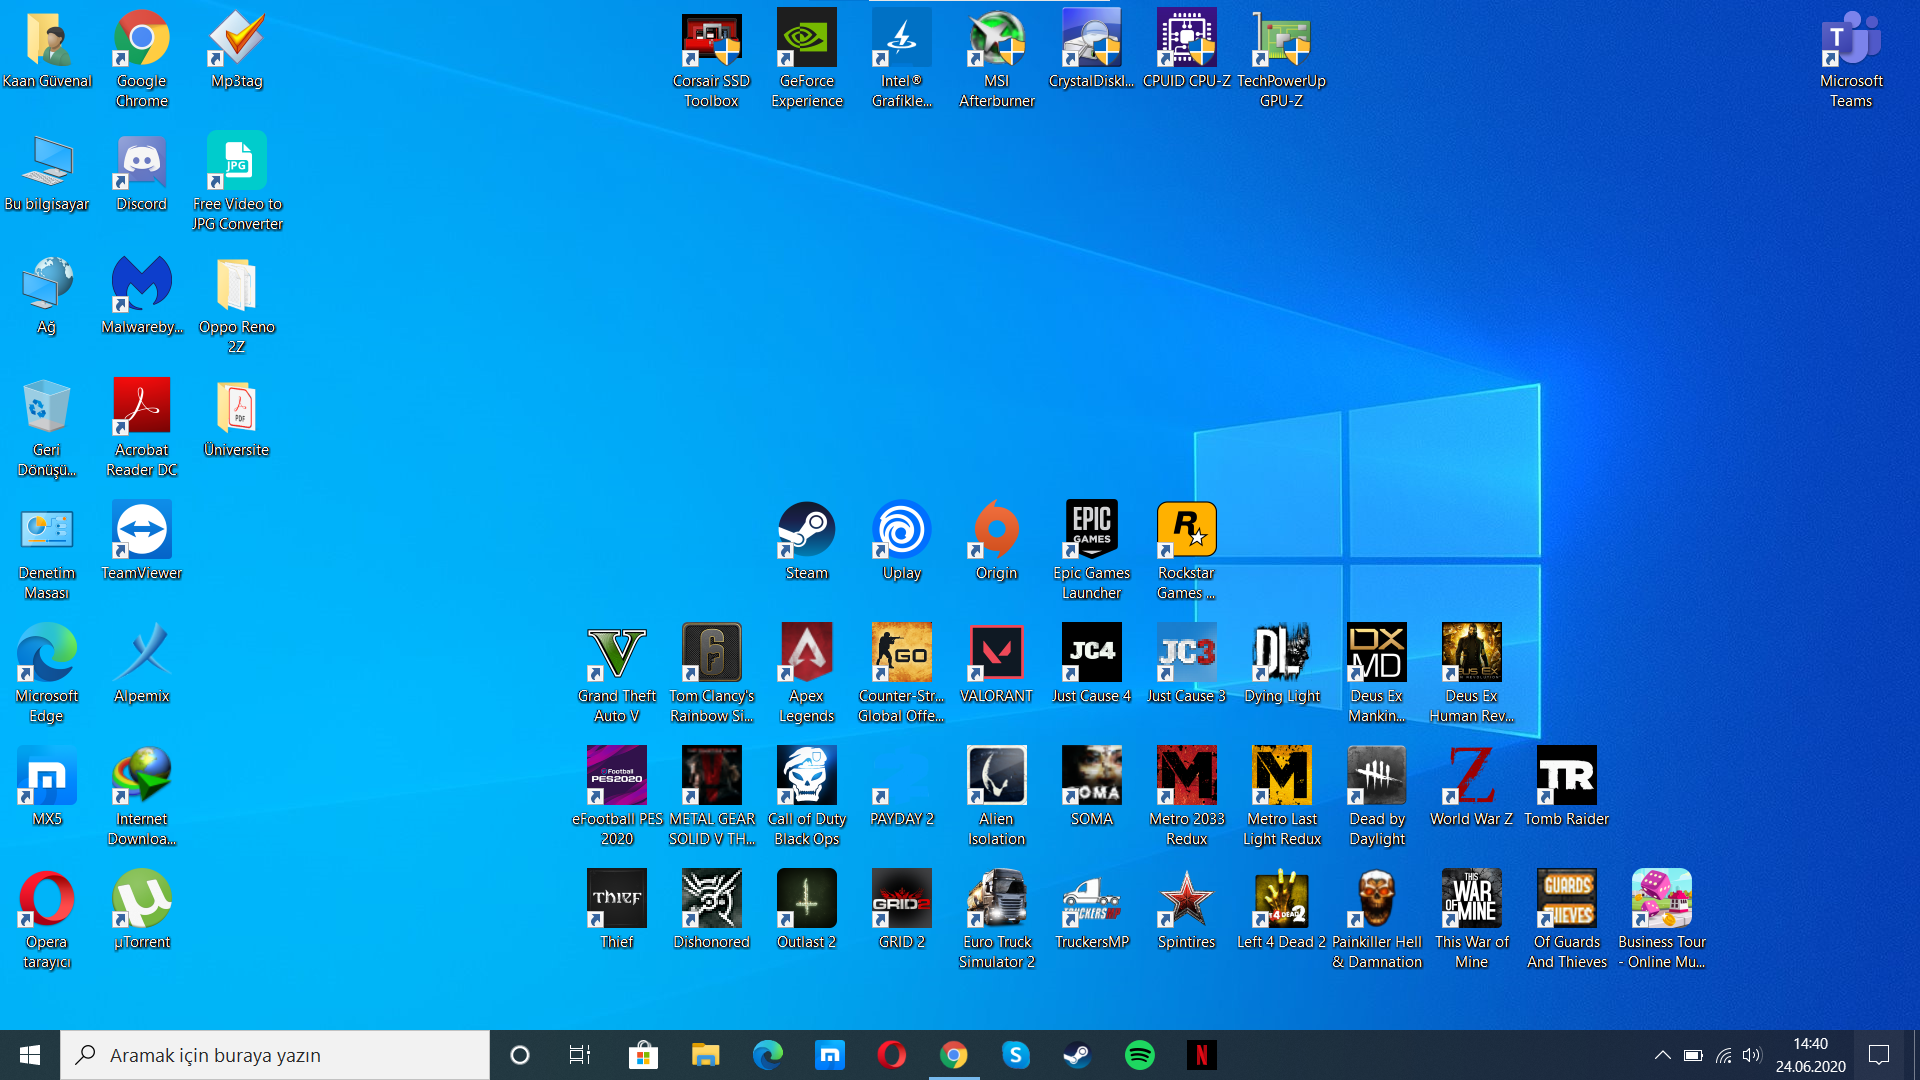Click the Tomb Raider icon
The width and height of the screenshot is (1920, 1080).
(1566, 787)
